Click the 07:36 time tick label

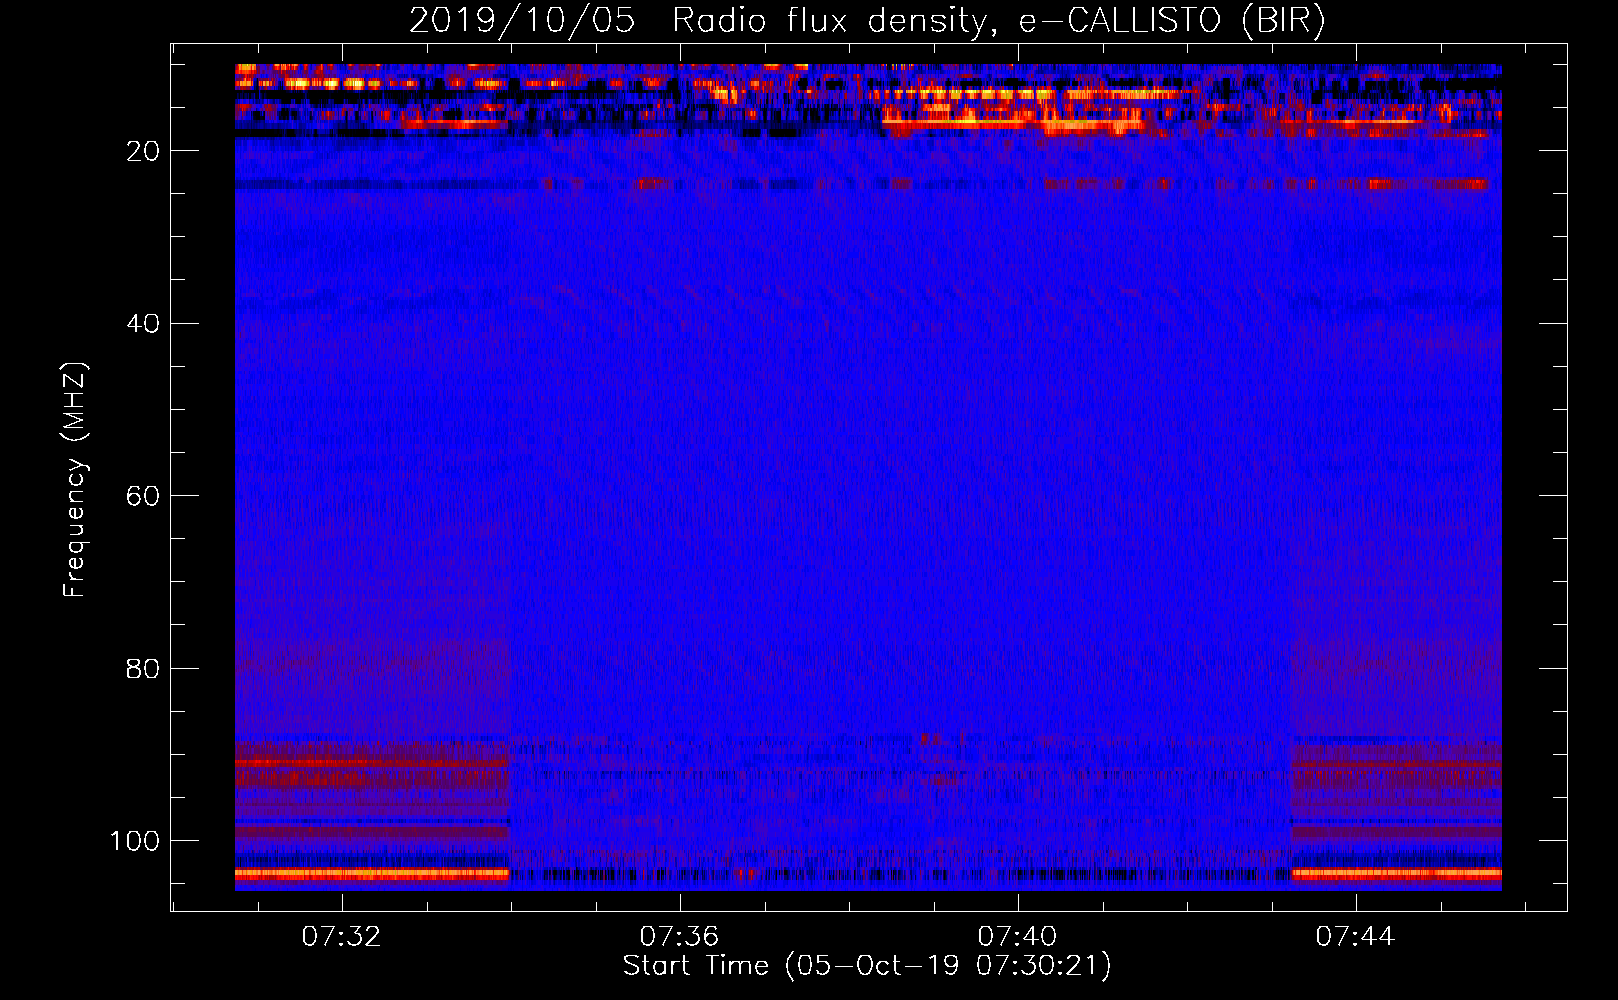click(x=680, y=937)
